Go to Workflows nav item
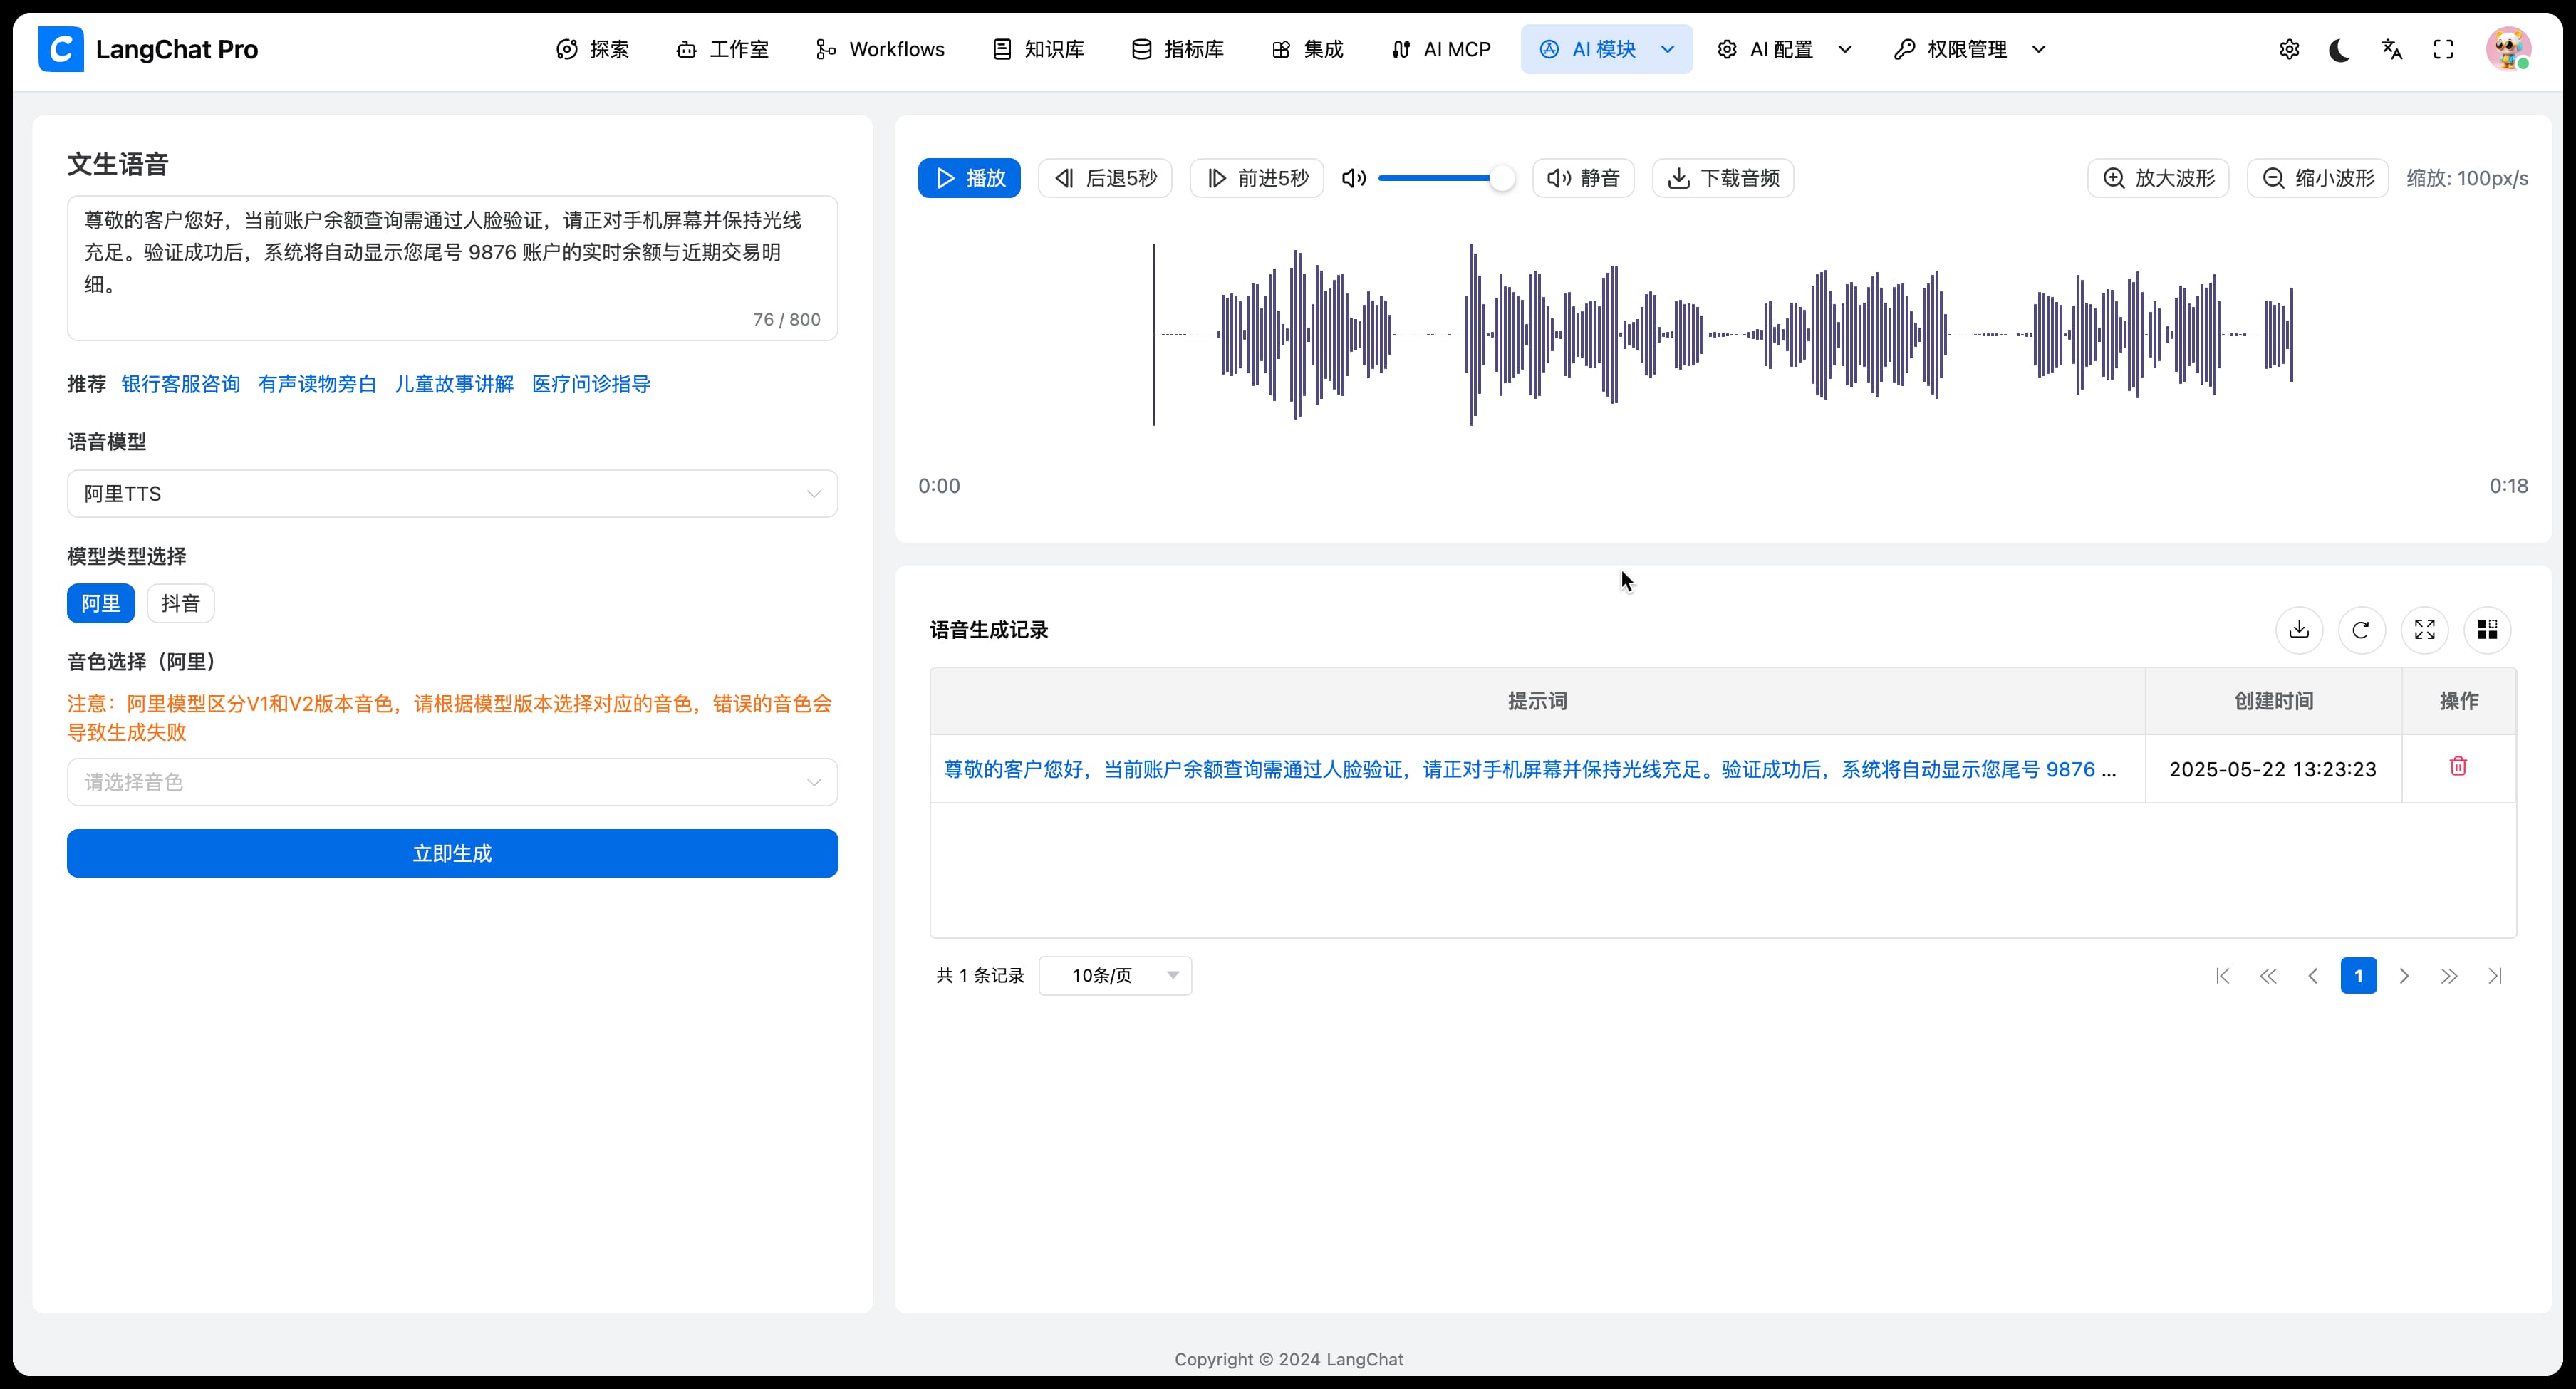The height and width of the screenshot is (1389, 2576). 880,49
